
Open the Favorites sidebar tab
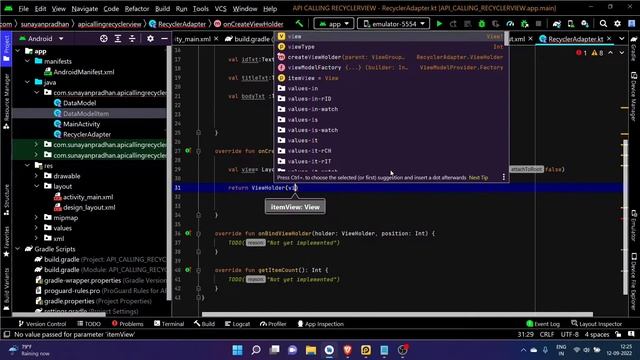coord(6,242)
